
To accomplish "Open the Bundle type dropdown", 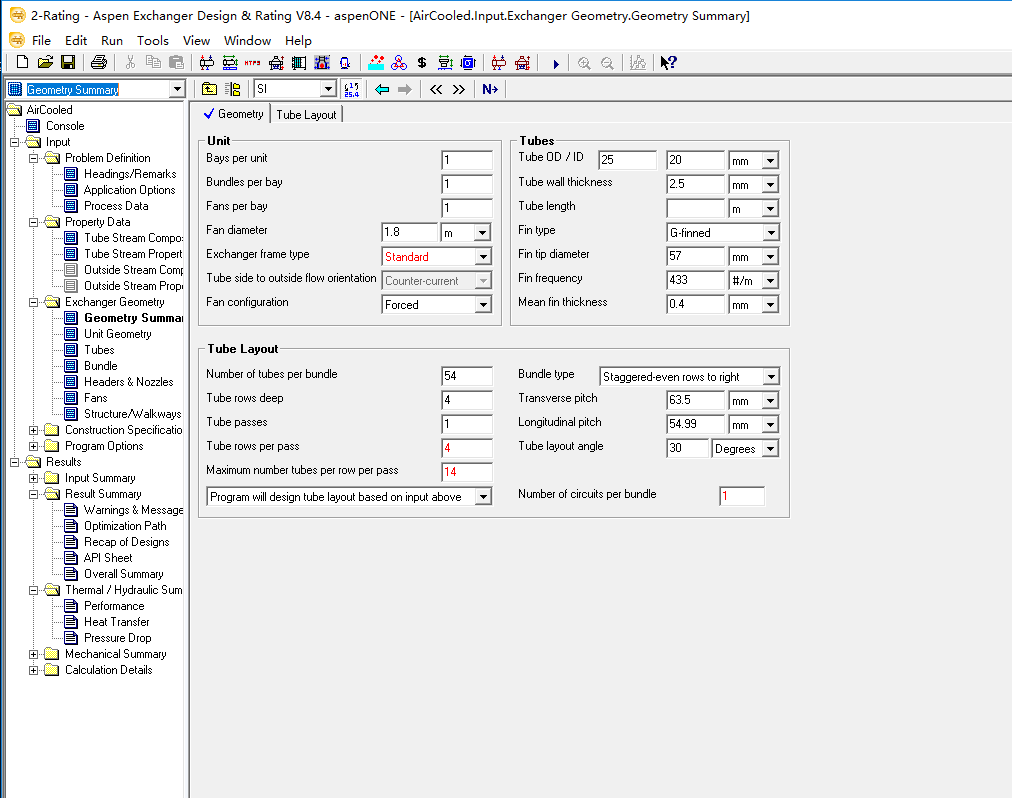I will [x=770, y=377].
